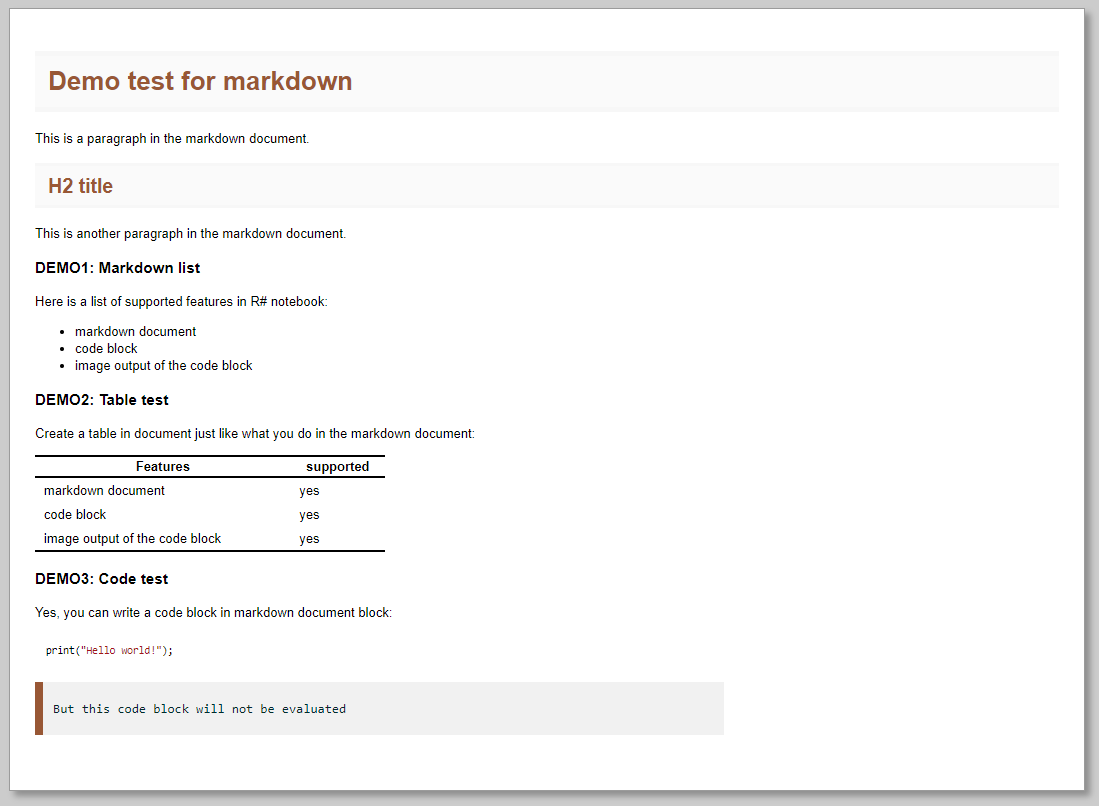The width and height of the screenshot is (1099, 806).
Task: Click "yes" in the code block table row
Action: click(x=309, y=515)
